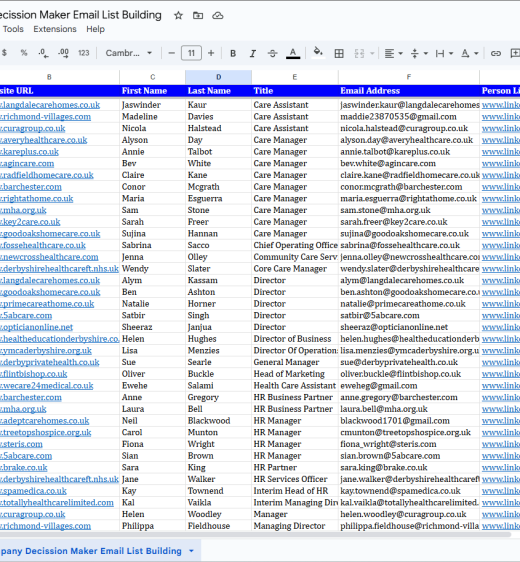
Task: Open the sheet tab options arrow
Action: pos(191,551)
